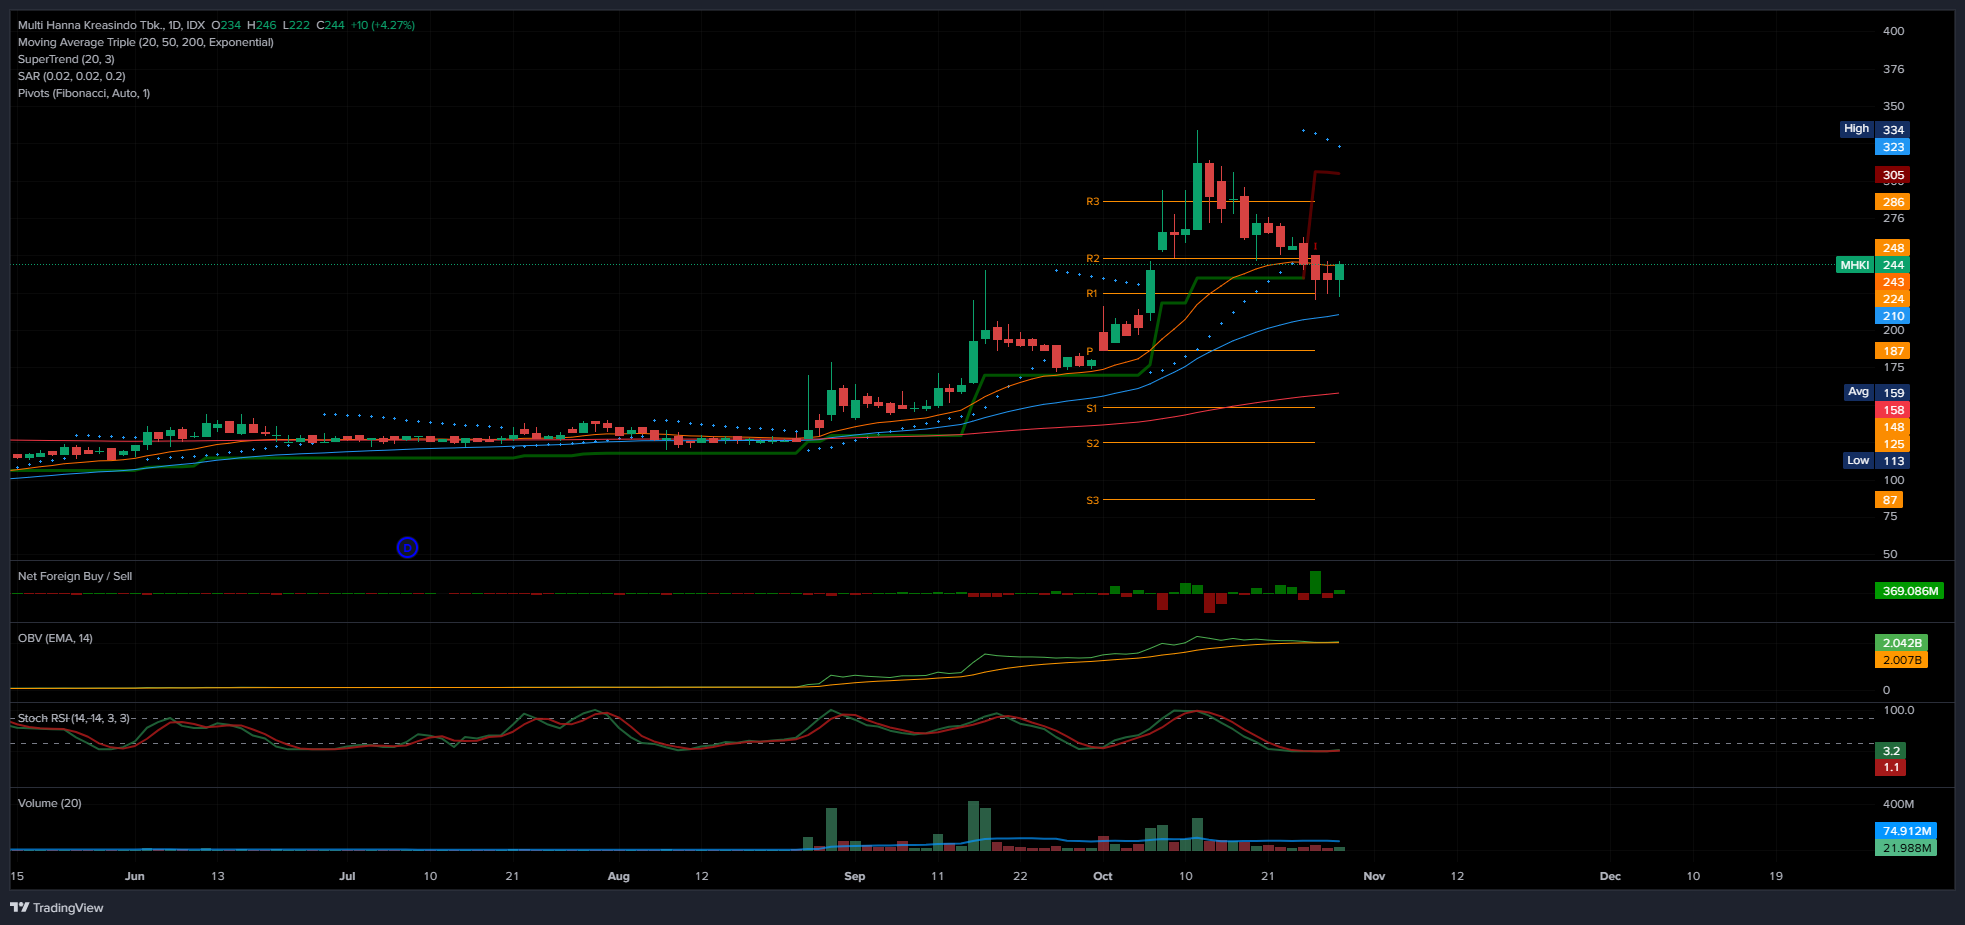1965x925 pixels.
Task: Click the Jul label on the time axis
Action: [x=347, y=876]
